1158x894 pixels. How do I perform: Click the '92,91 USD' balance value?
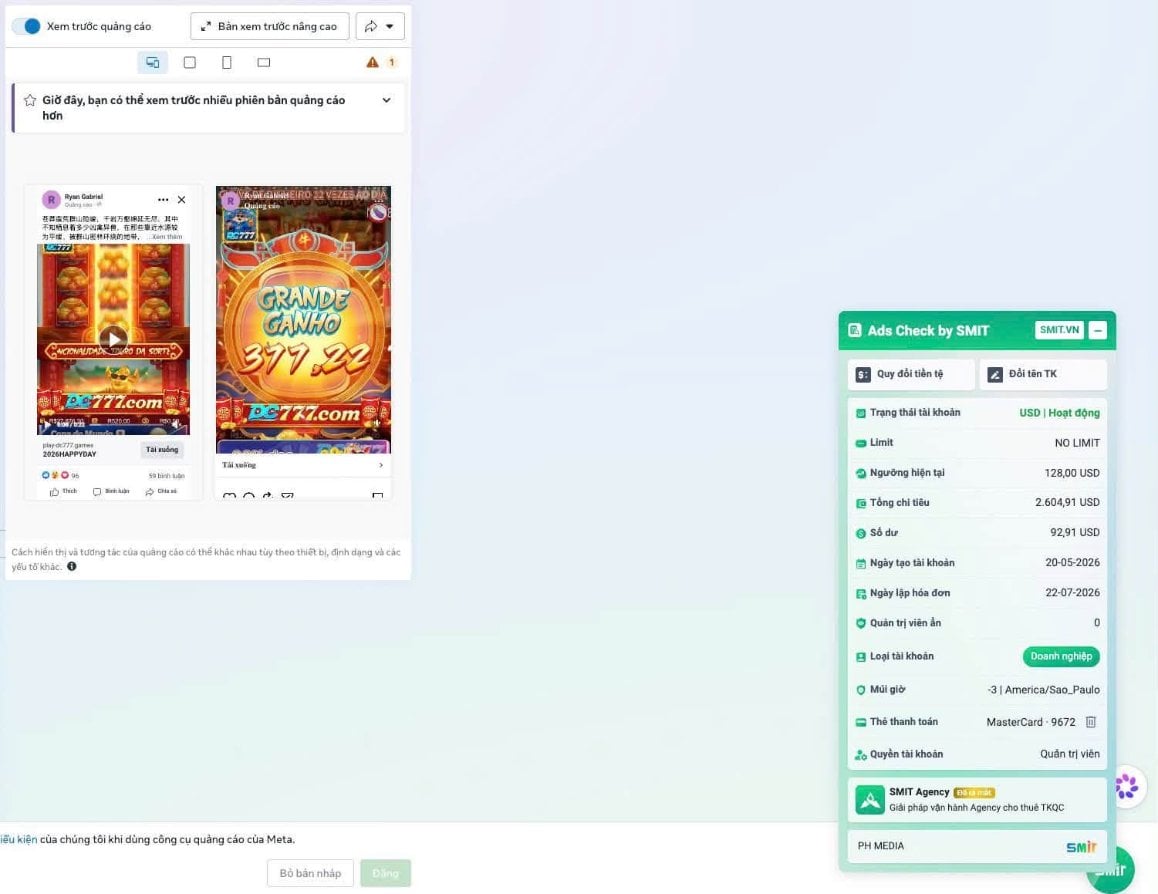[1075, 532]
